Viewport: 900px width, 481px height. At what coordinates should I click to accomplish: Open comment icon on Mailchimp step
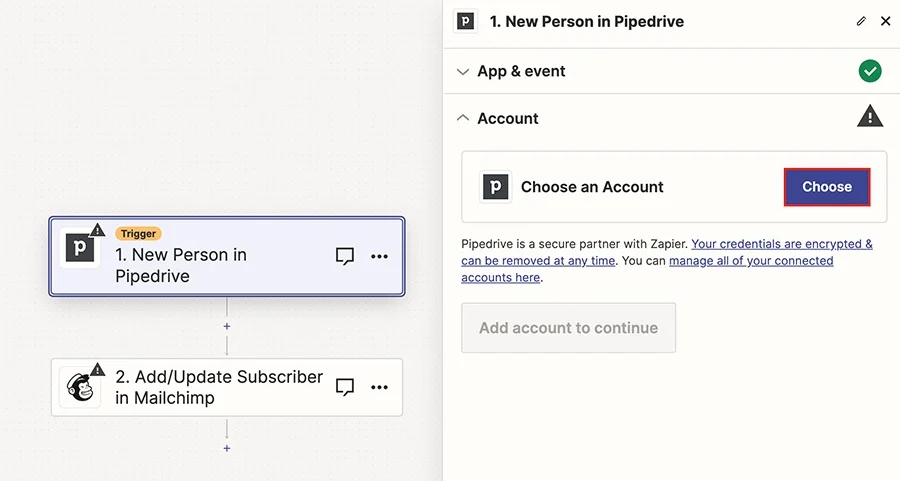[x=344, y=387]
